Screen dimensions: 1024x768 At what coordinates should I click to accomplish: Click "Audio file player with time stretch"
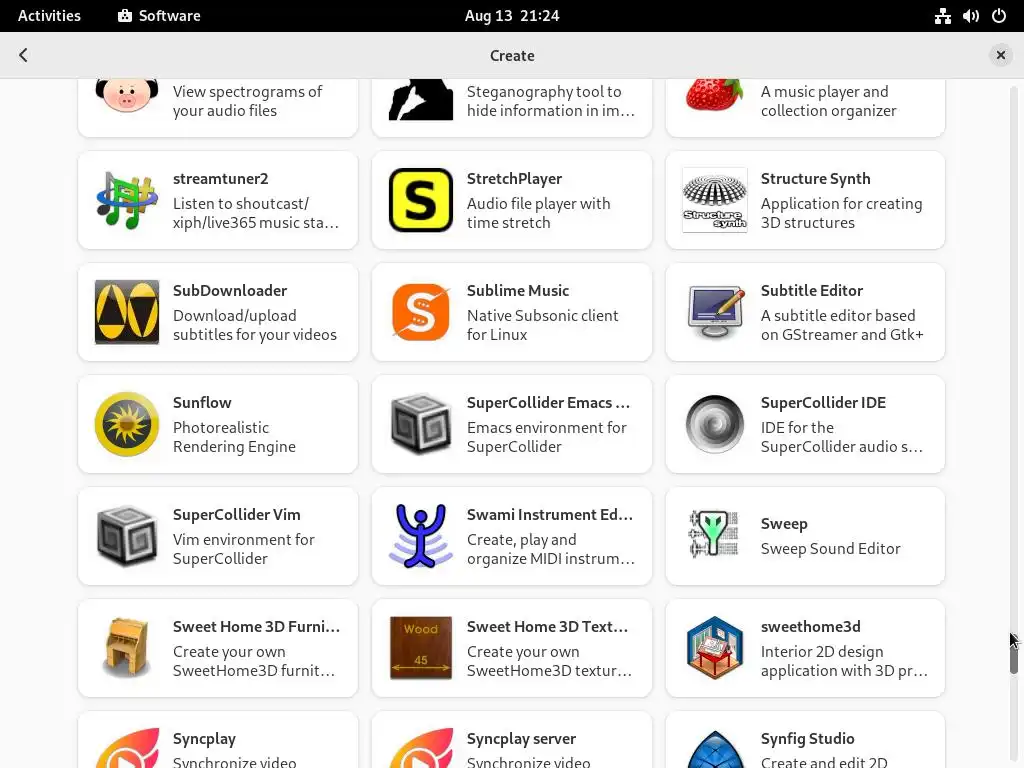pyautogui.click(x=538, y=213)
